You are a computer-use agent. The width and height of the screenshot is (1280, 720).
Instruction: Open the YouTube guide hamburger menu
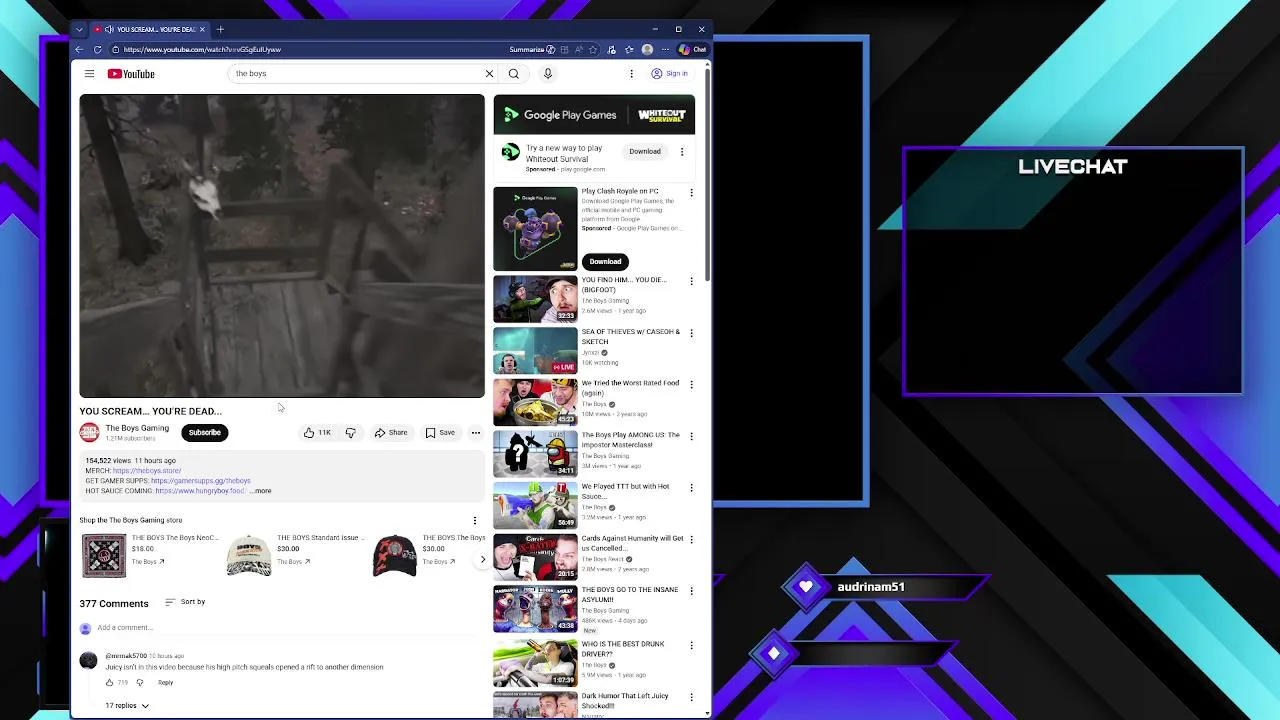pos(89,74)
